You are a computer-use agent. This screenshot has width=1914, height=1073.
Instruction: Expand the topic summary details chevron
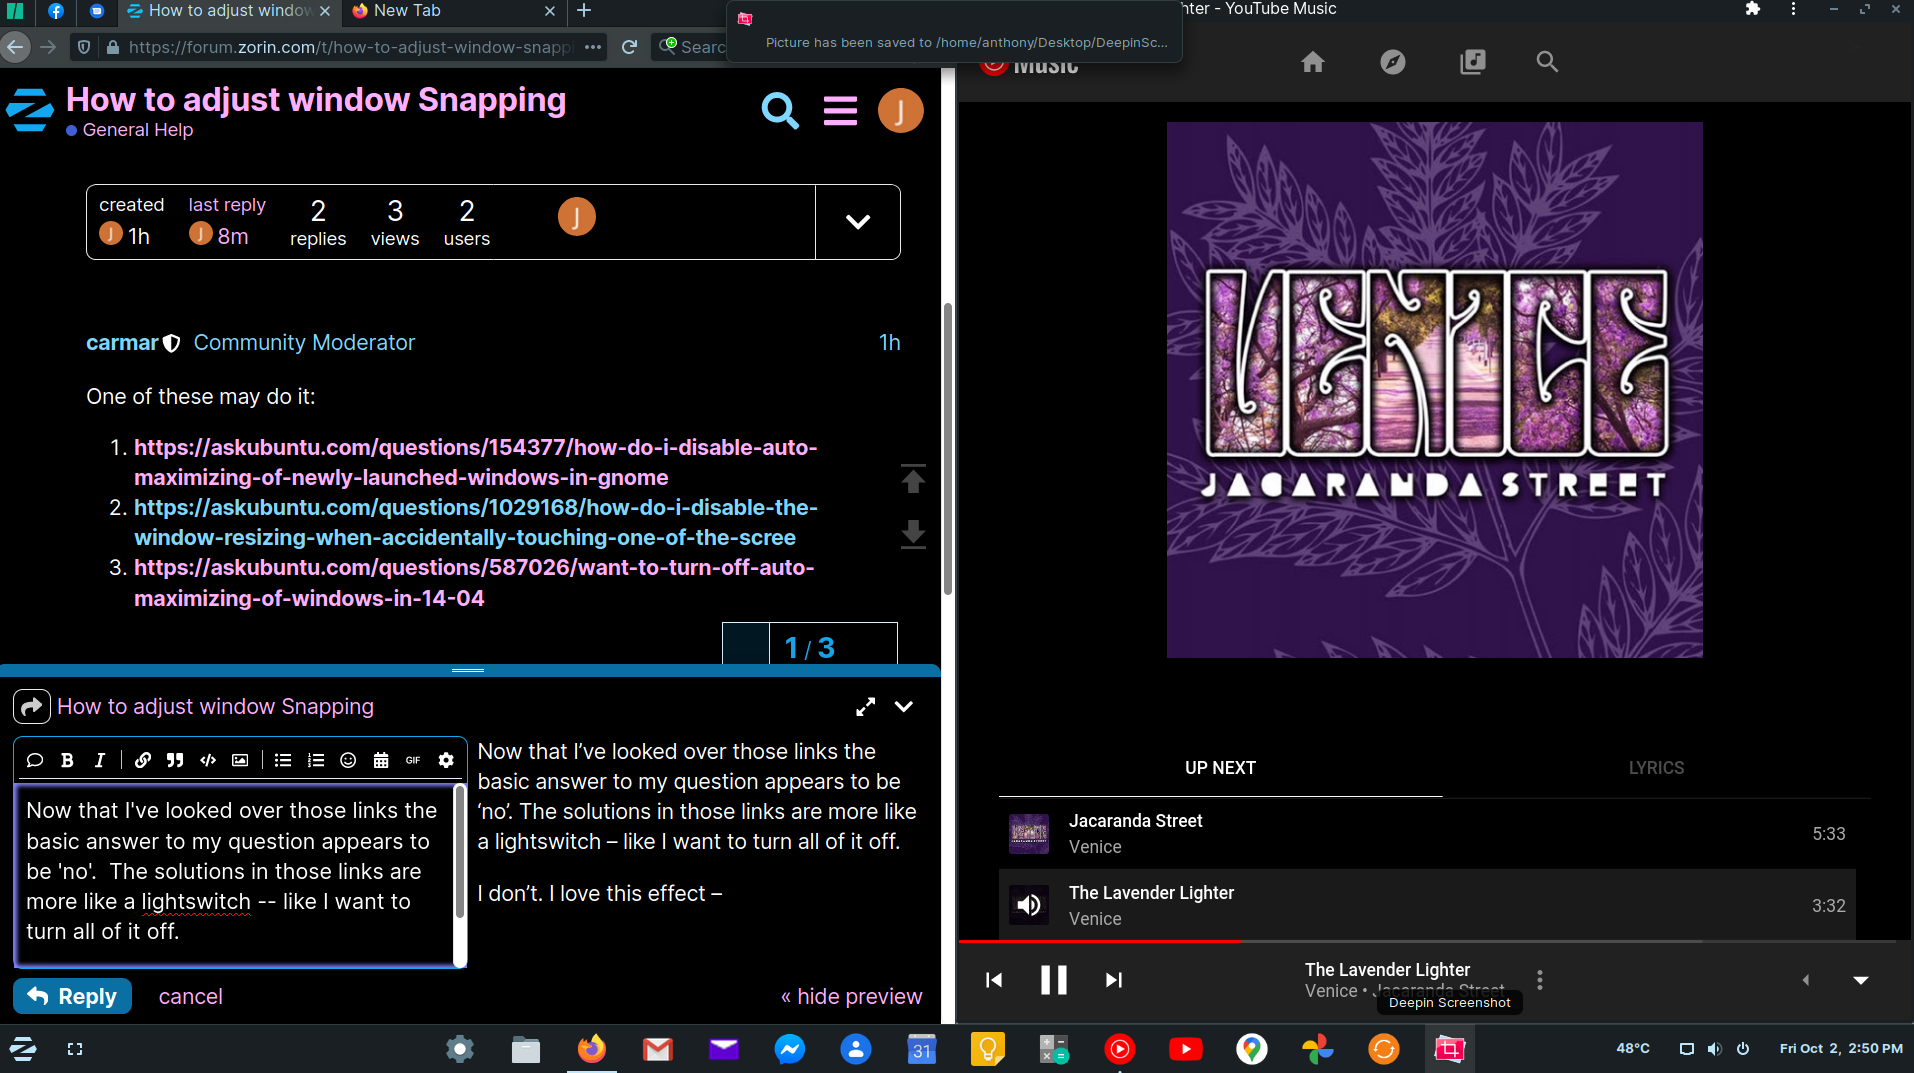(858, 222)
